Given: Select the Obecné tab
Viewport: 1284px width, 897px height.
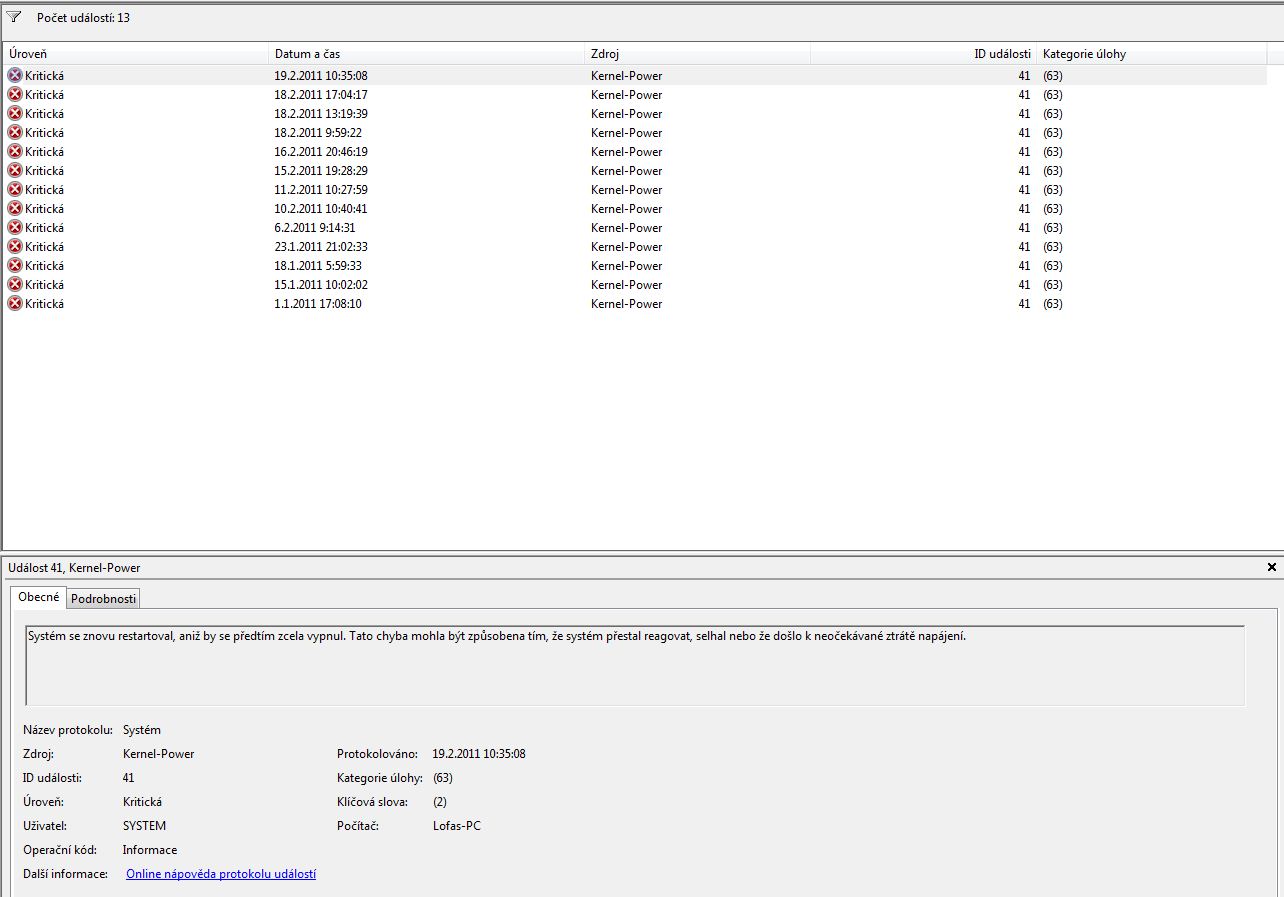Looking at the screenshot, I should (x=39, y=597).
